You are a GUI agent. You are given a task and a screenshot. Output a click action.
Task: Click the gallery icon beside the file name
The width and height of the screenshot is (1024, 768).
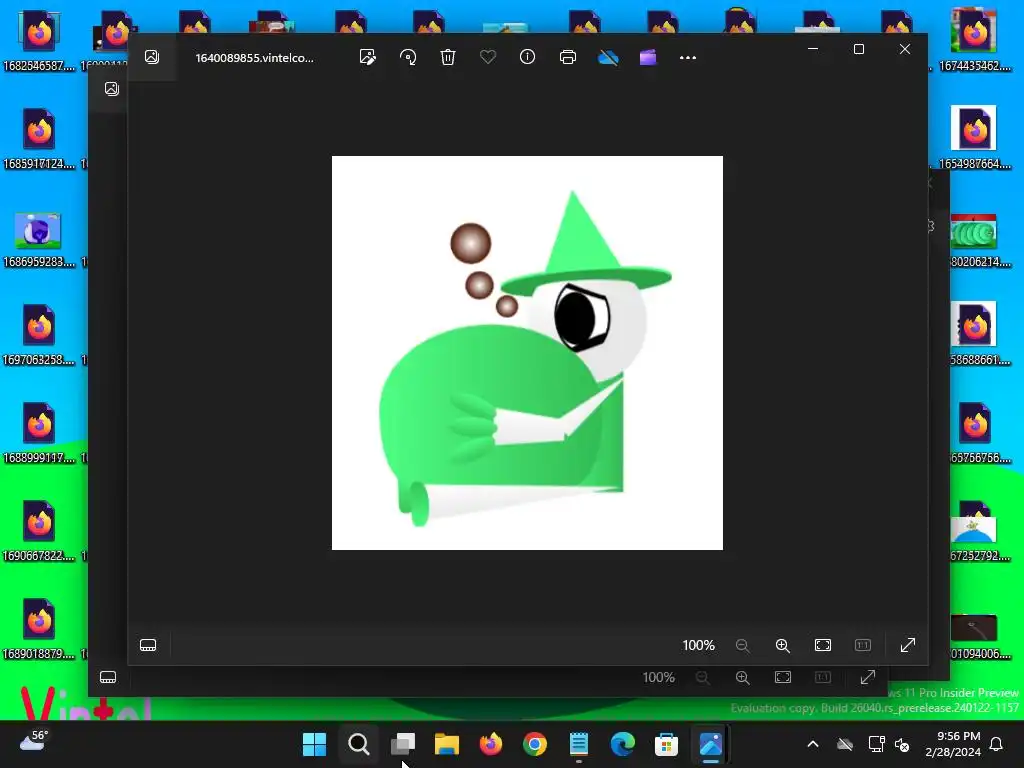pos(152,57)
